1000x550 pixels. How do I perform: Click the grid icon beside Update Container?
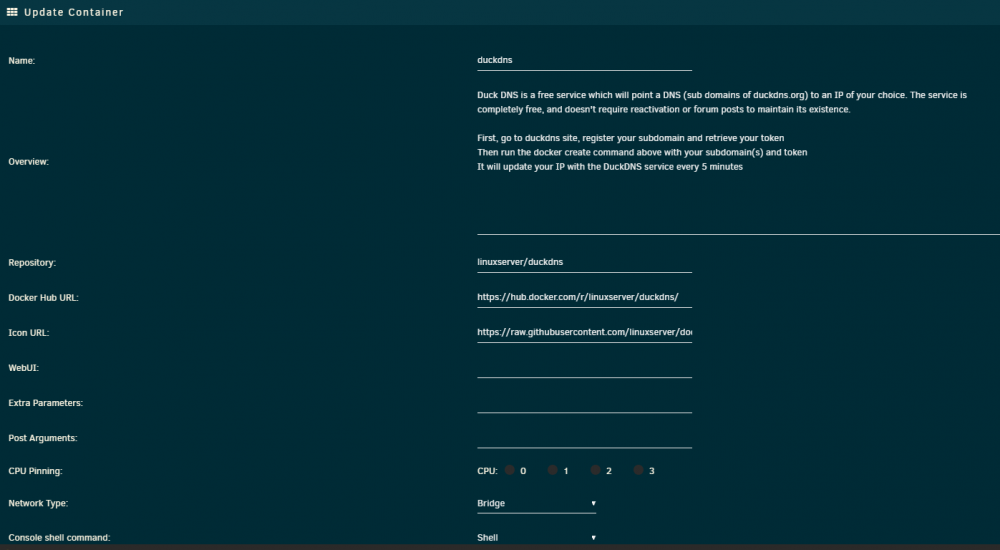click(12, 12)
